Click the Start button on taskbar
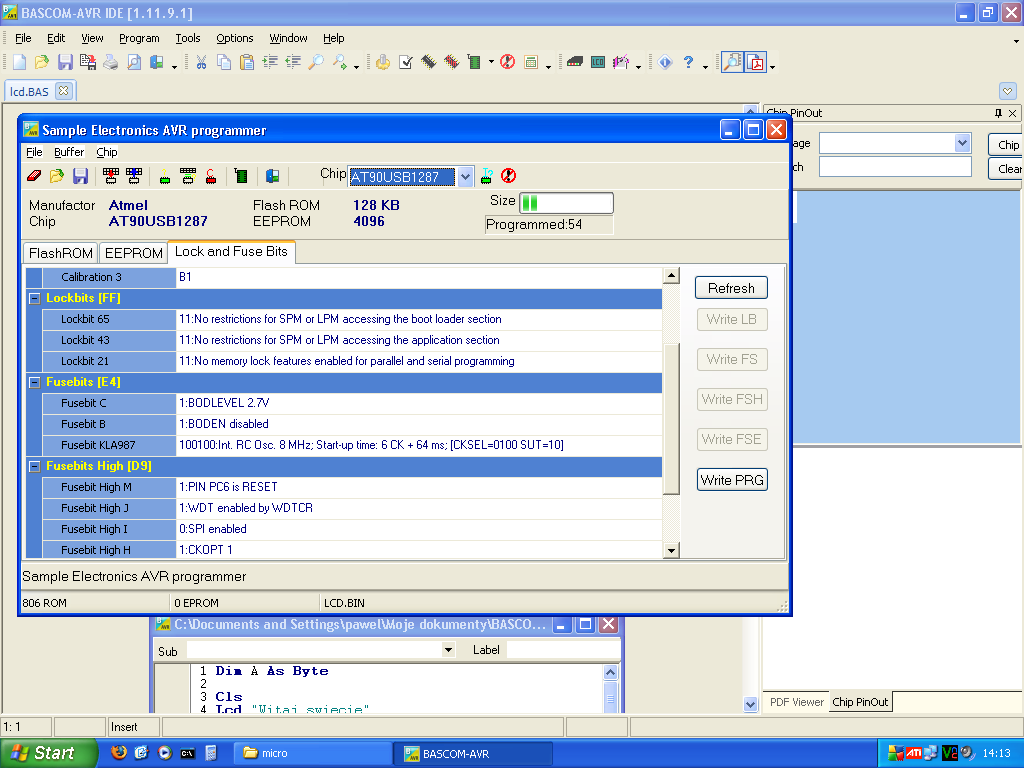Viewport: 1024px width, 768px height. click(48, 753)
